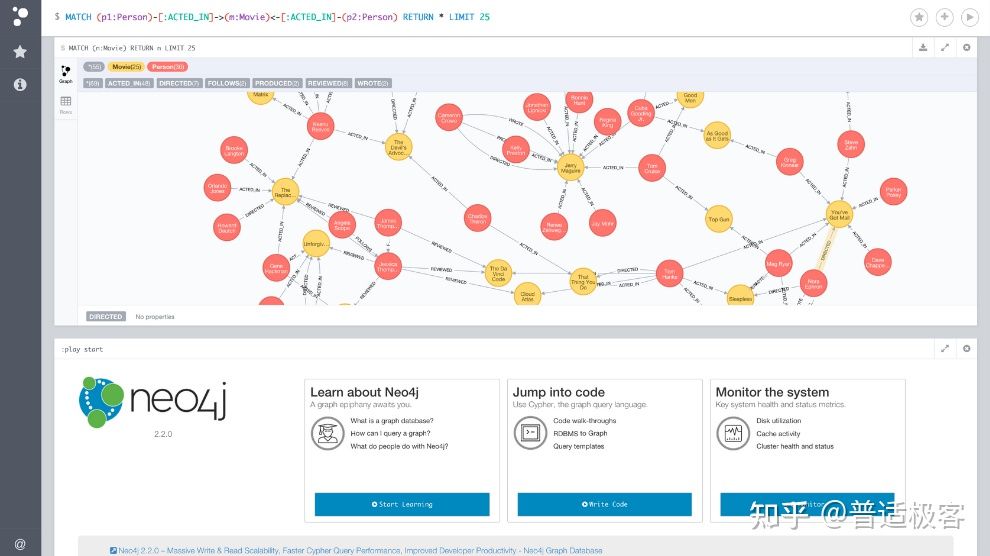This screenshot has height=556, width=990.
Task: Select The Replacements movie node
Action: (x=285, y=192)
